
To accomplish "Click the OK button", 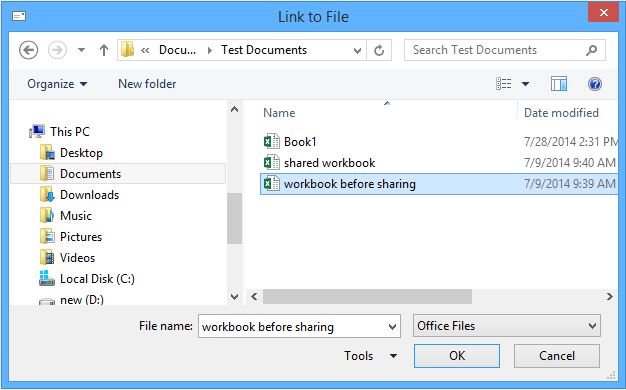I will 457,356.
